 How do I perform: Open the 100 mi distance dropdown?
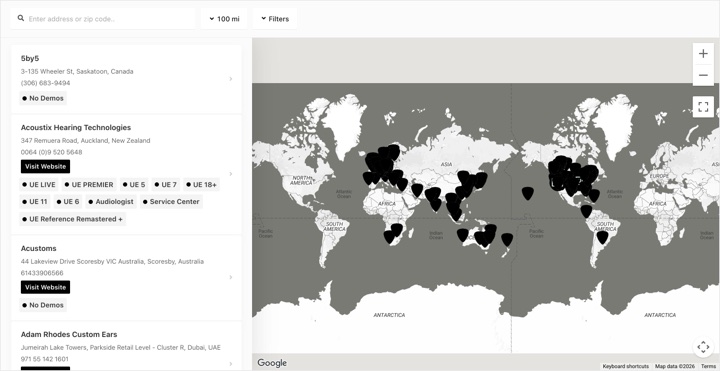pos(224,19)
